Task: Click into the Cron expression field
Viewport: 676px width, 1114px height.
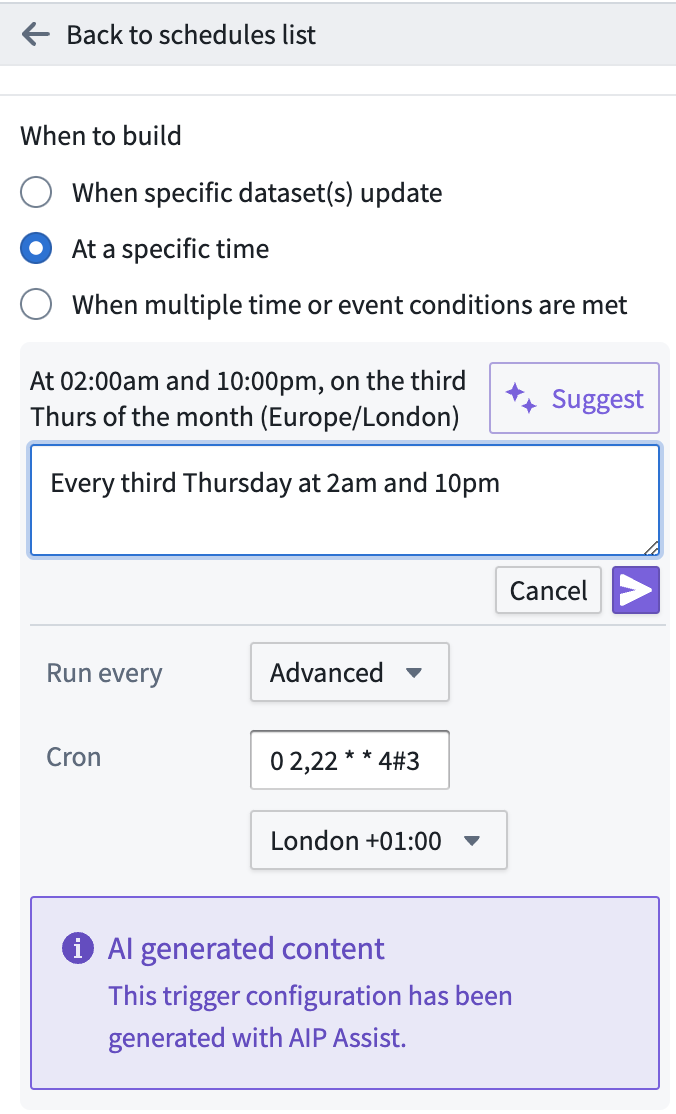Action: [x=350, y=759]
